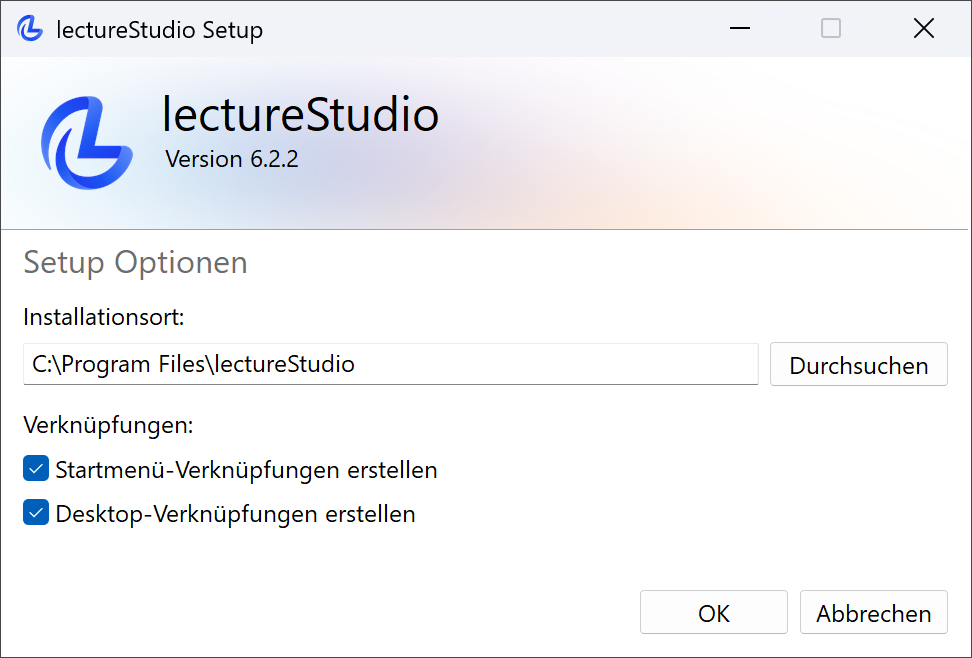The width and height of the screenshot is (972, 658).
Task: Click the Version 6.2.2 label
Action: point(231,159)
